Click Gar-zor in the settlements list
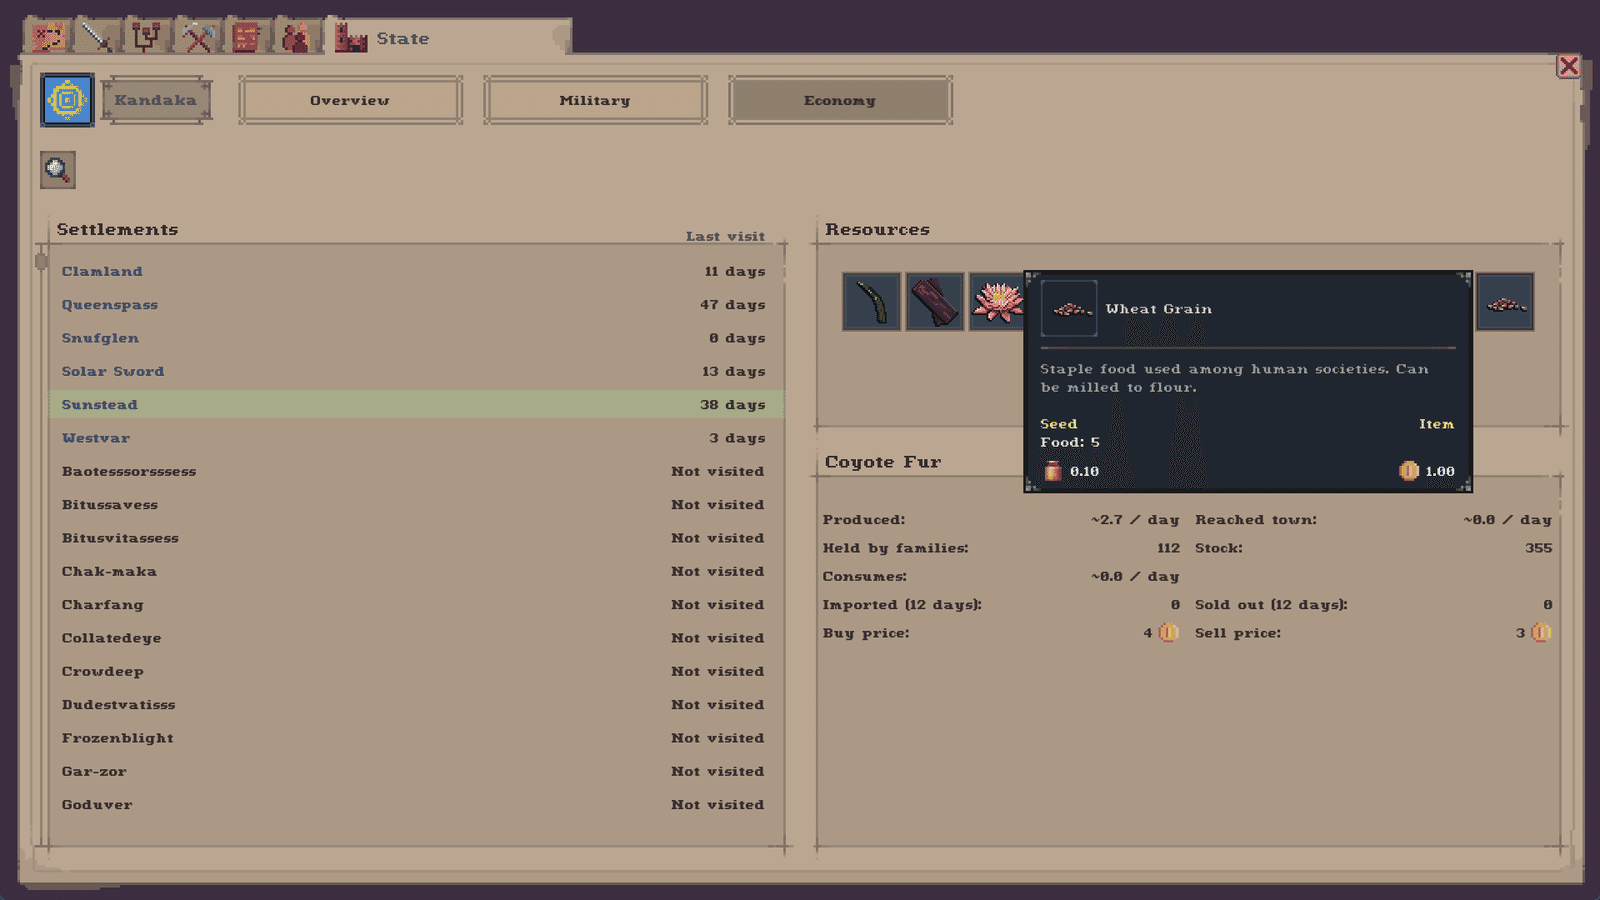The image size is (1600, 900). (x=416, y=771)
